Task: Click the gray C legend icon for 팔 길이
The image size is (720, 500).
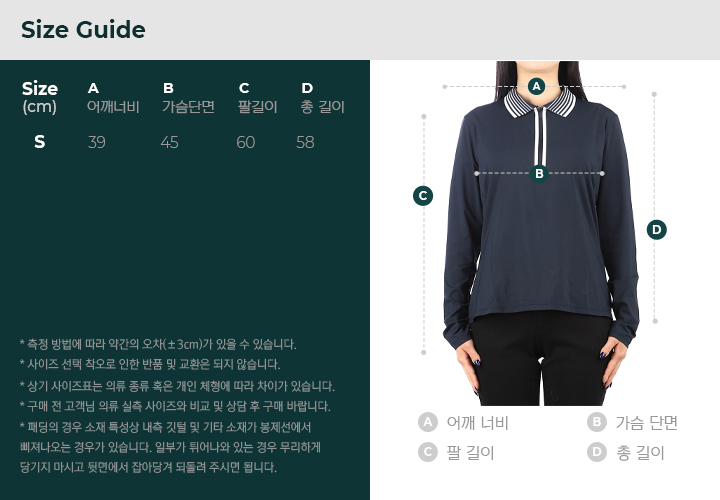Action: 428,452
